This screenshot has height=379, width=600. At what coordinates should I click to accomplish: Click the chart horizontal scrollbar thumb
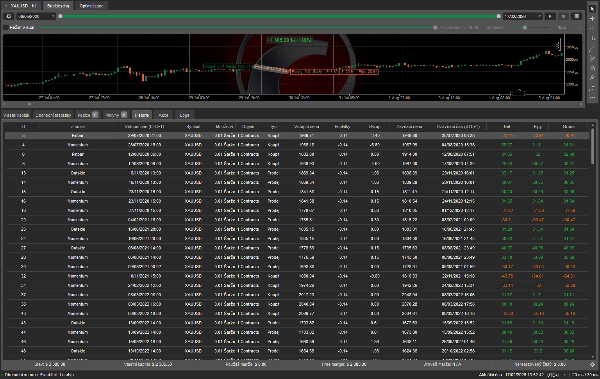(29, 104)
